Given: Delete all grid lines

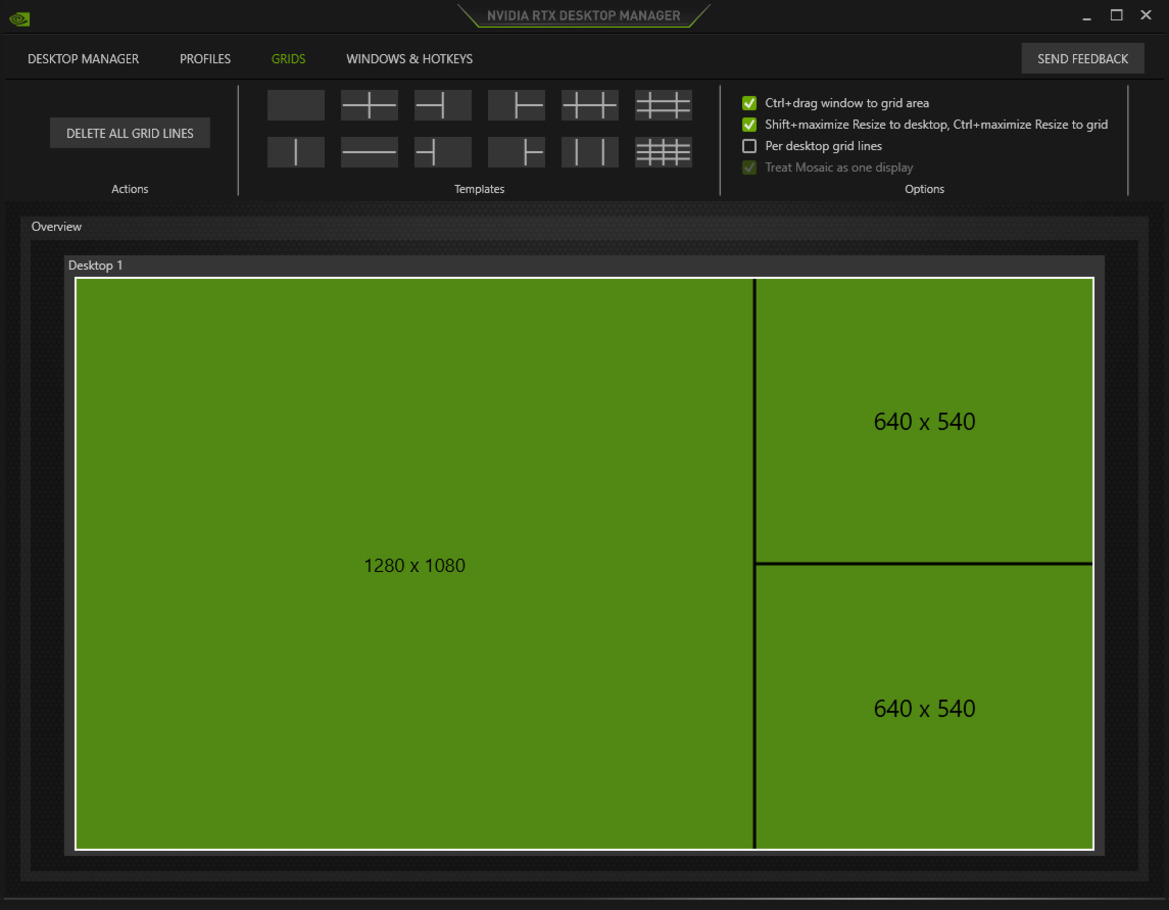Looking at the screenshot, I should point(130,133).
